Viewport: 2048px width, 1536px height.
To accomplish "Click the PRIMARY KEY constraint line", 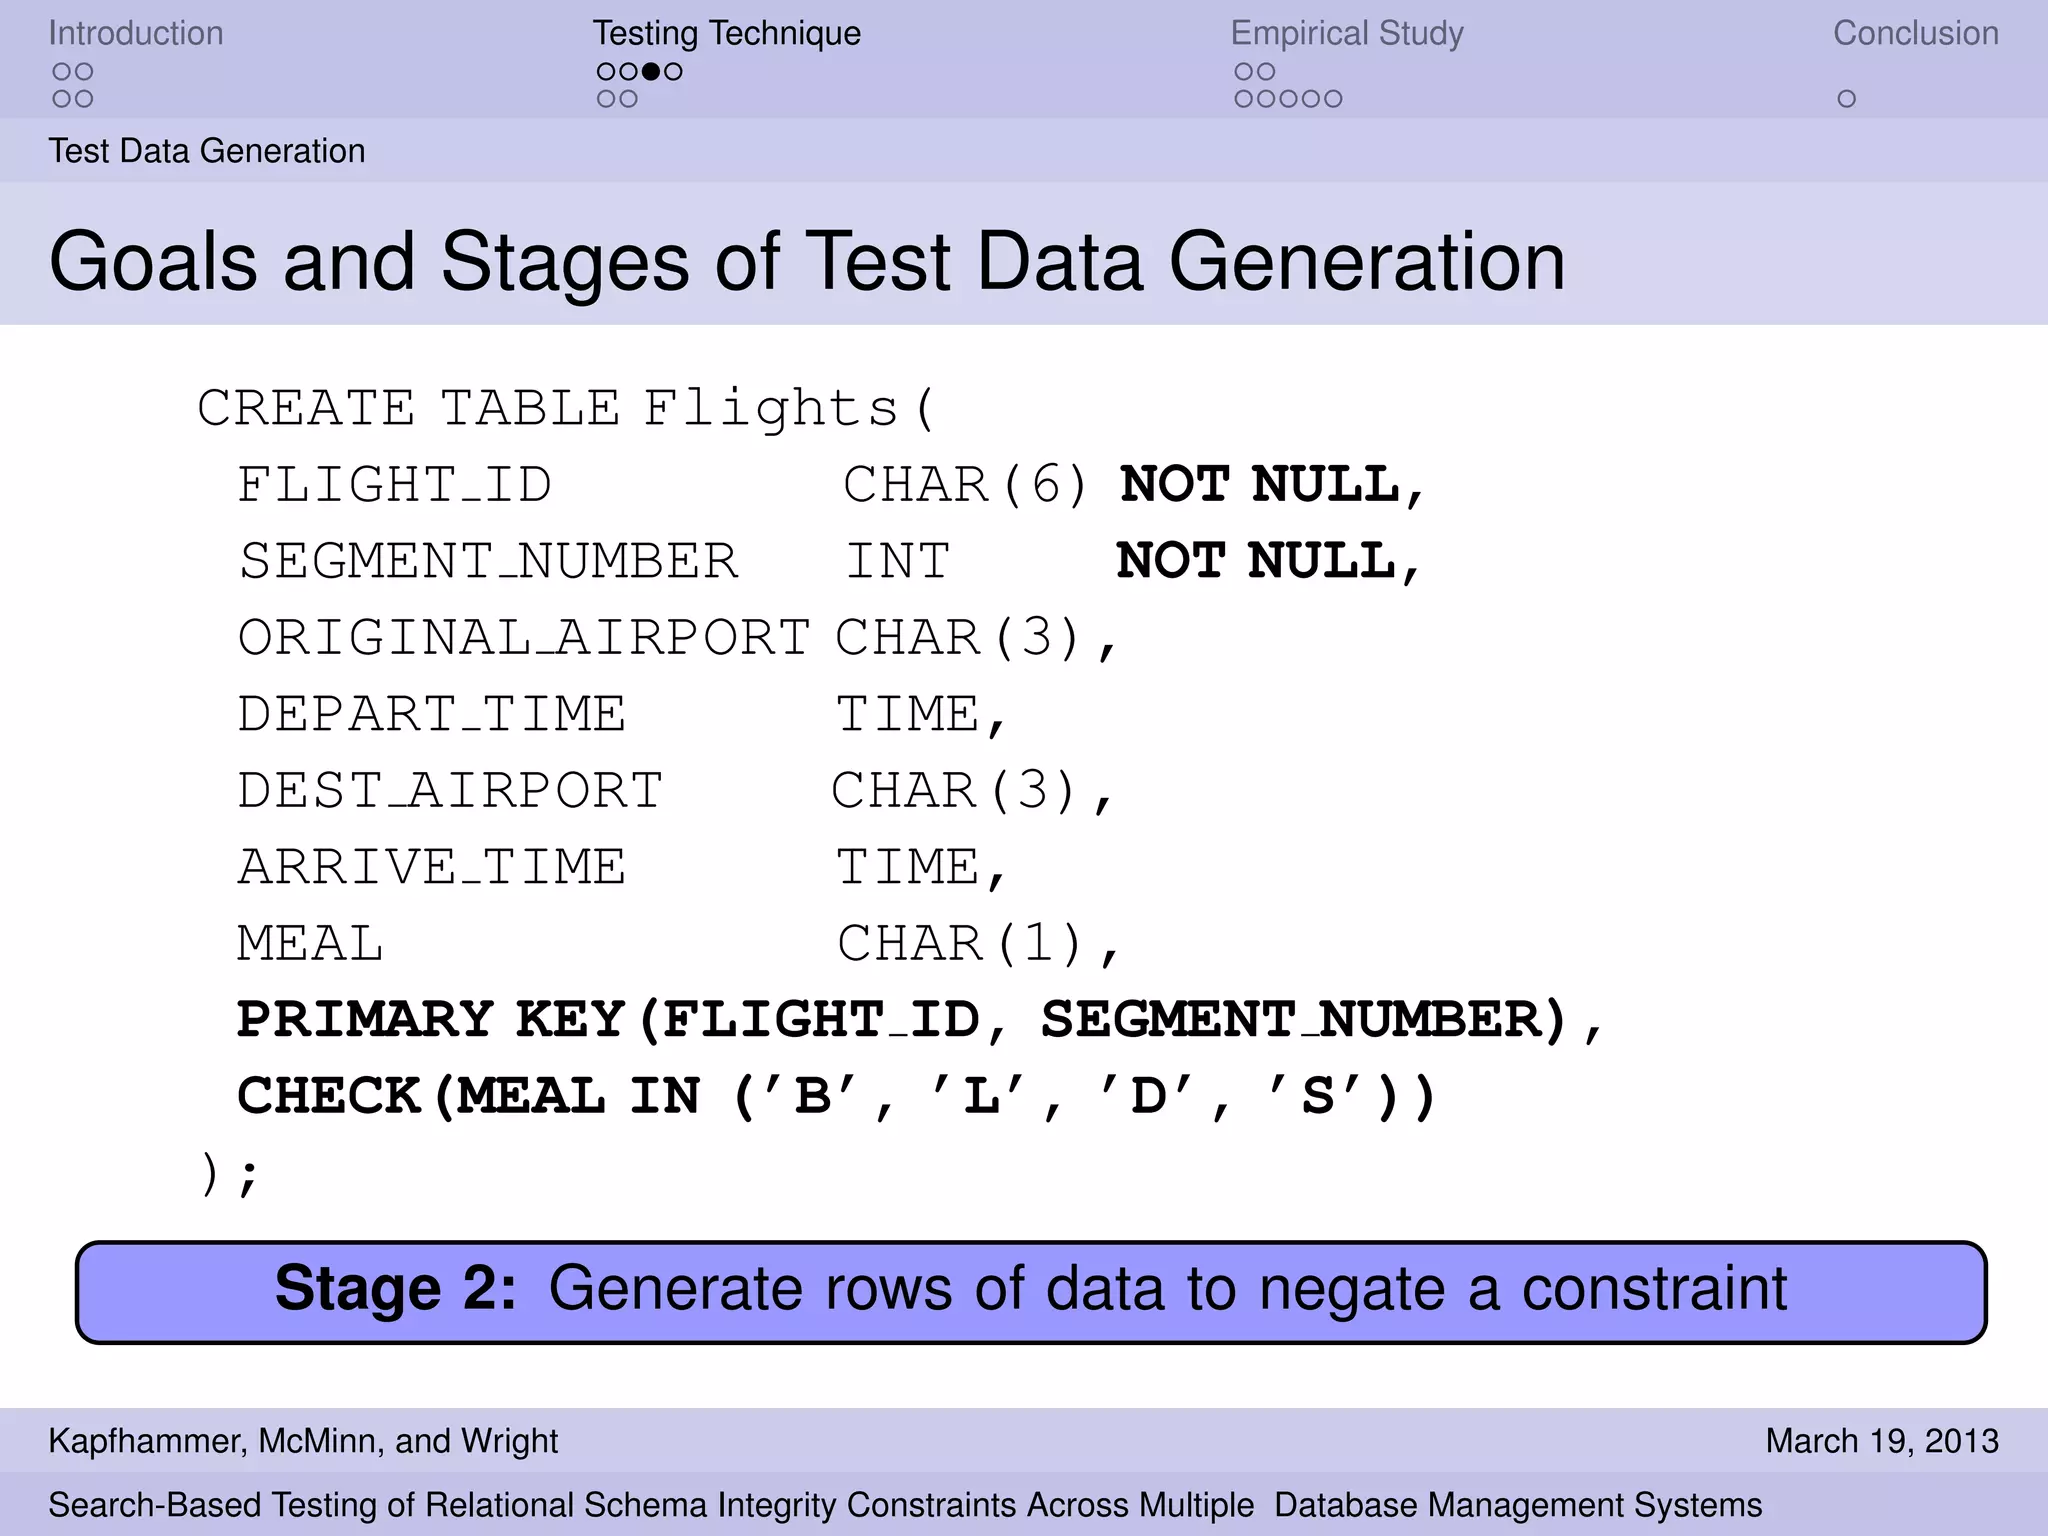I will pyautogui.click(x=920, y=1020).
